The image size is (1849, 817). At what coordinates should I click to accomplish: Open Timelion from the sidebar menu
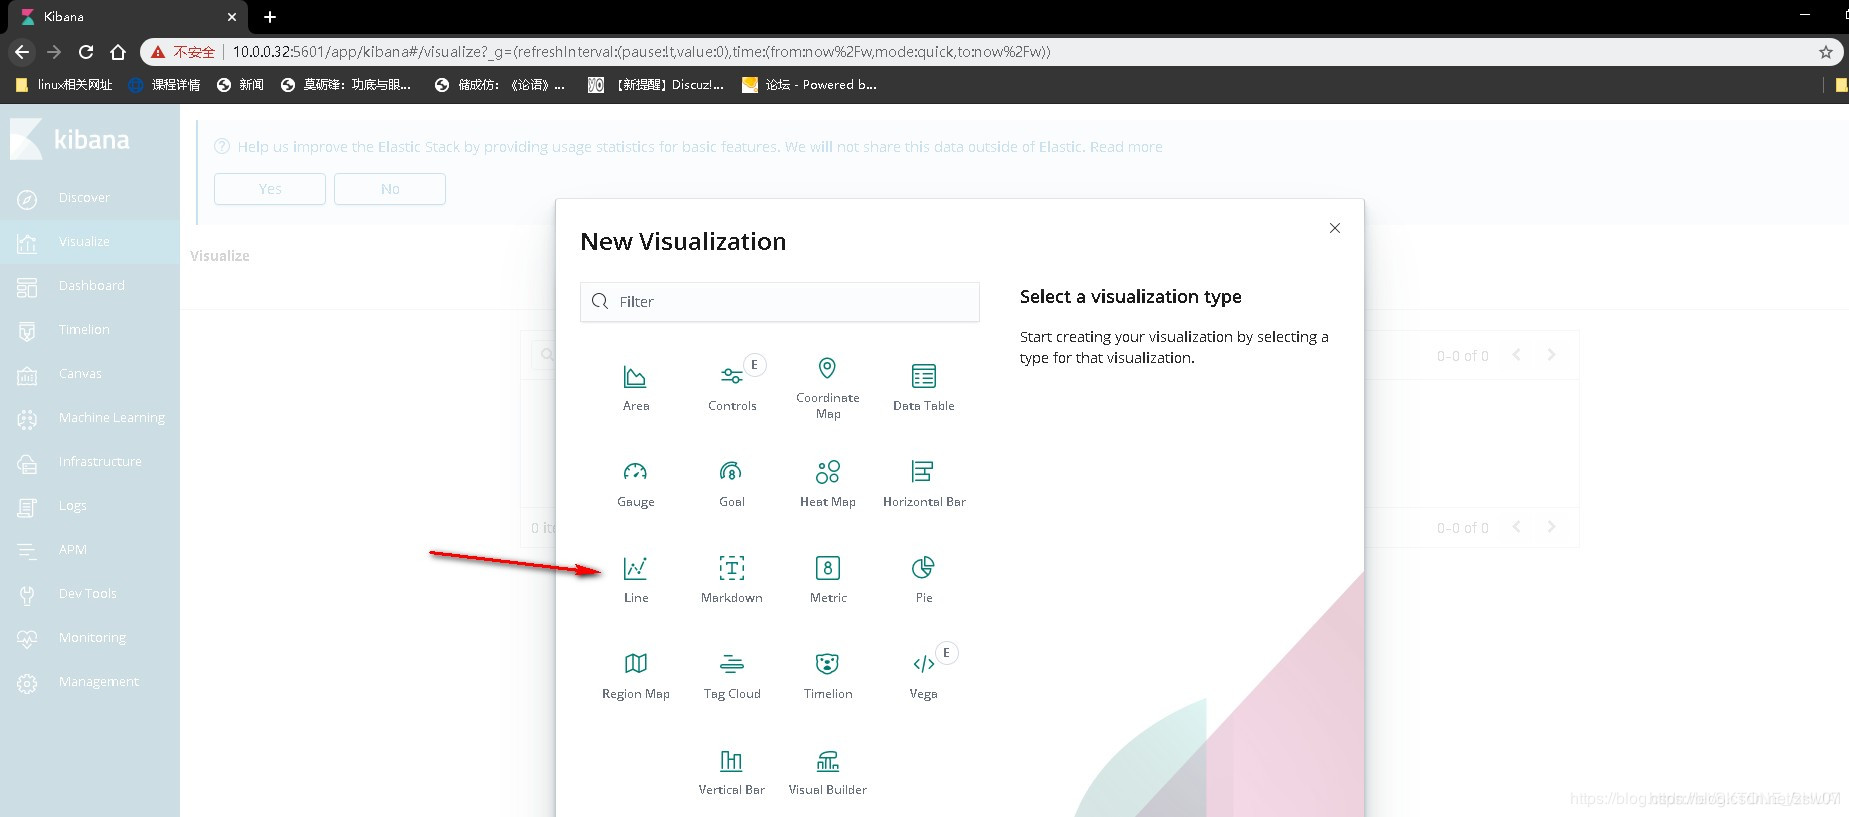point(90,330)
